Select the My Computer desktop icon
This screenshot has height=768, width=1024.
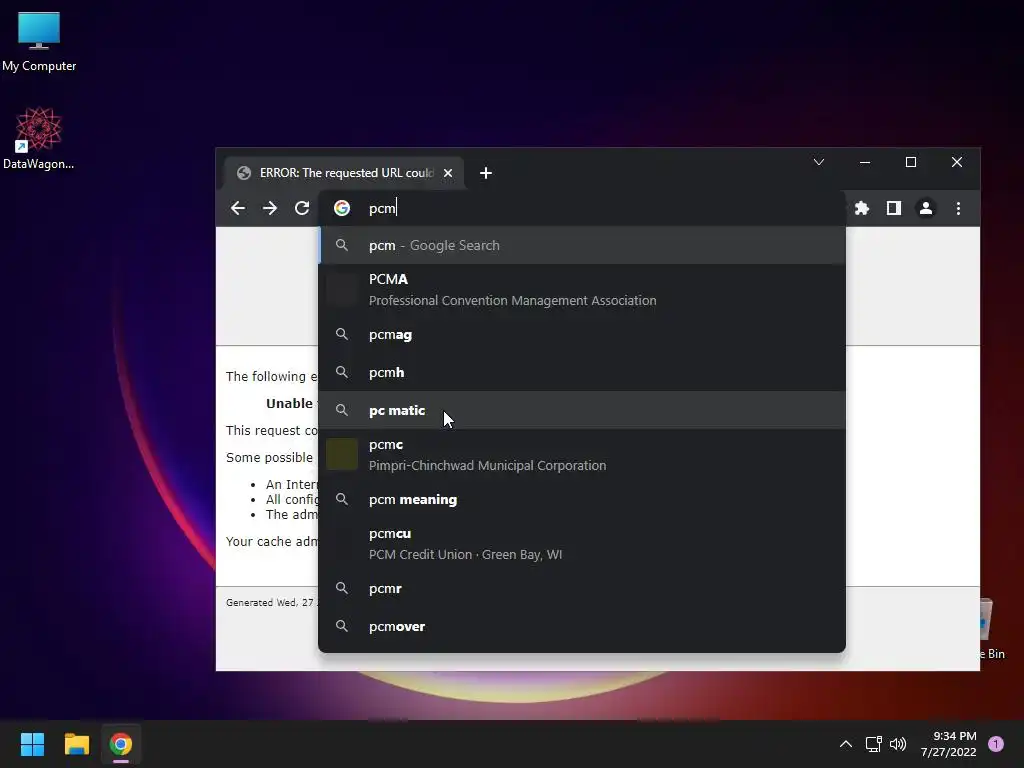39,41
